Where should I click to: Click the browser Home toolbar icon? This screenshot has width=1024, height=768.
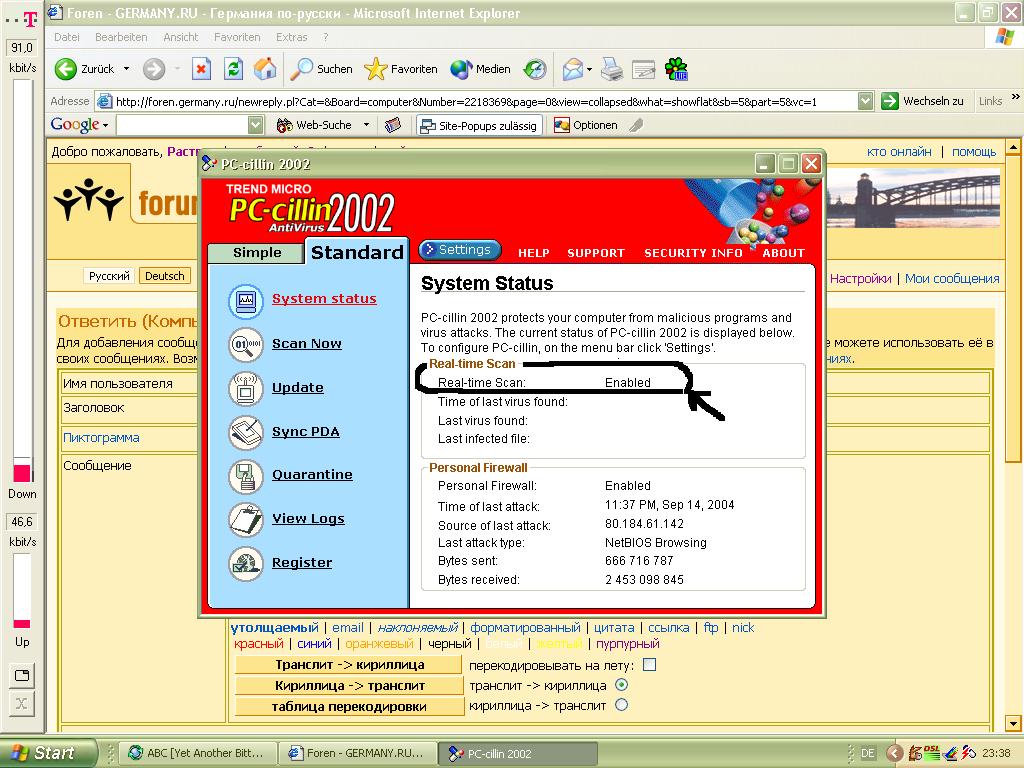265,69
